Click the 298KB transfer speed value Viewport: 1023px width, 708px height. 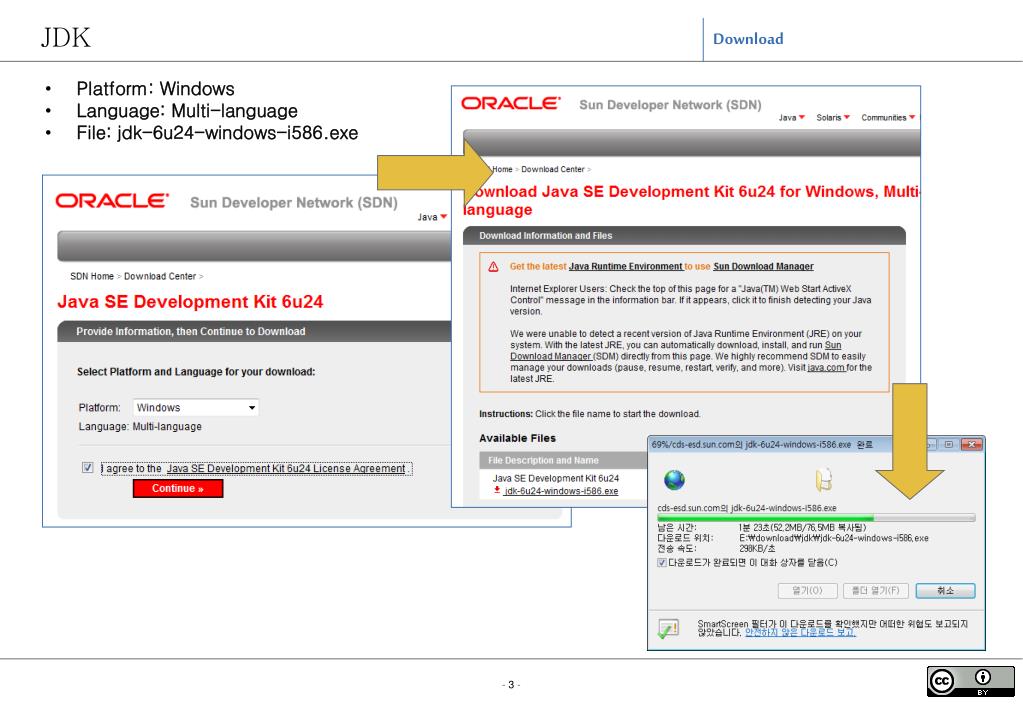(x=757, y=549)
